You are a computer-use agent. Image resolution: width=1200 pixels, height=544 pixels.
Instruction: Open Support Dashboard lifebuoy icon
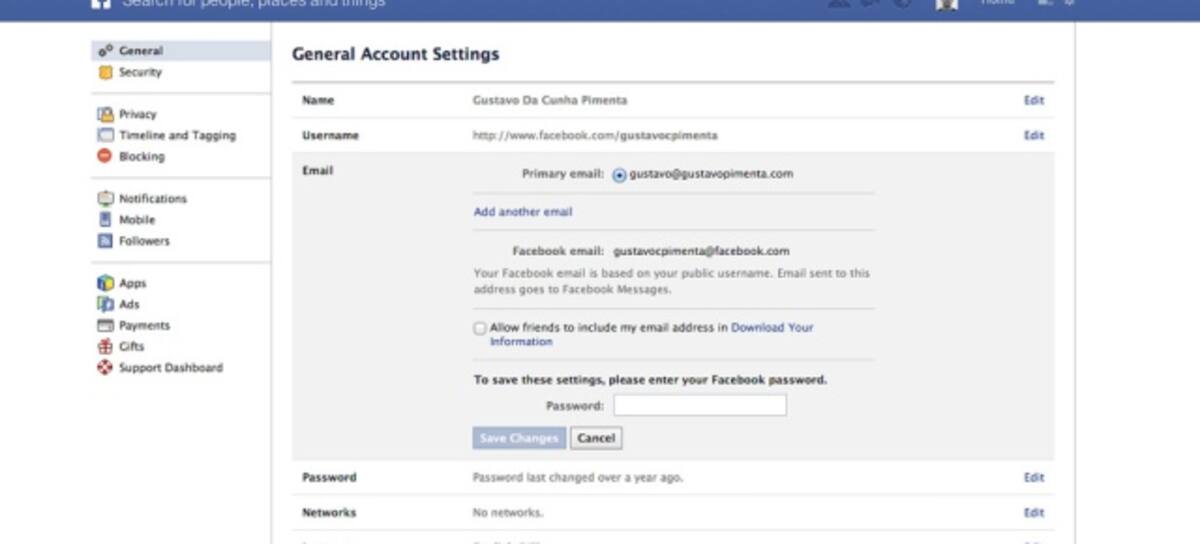105,368
